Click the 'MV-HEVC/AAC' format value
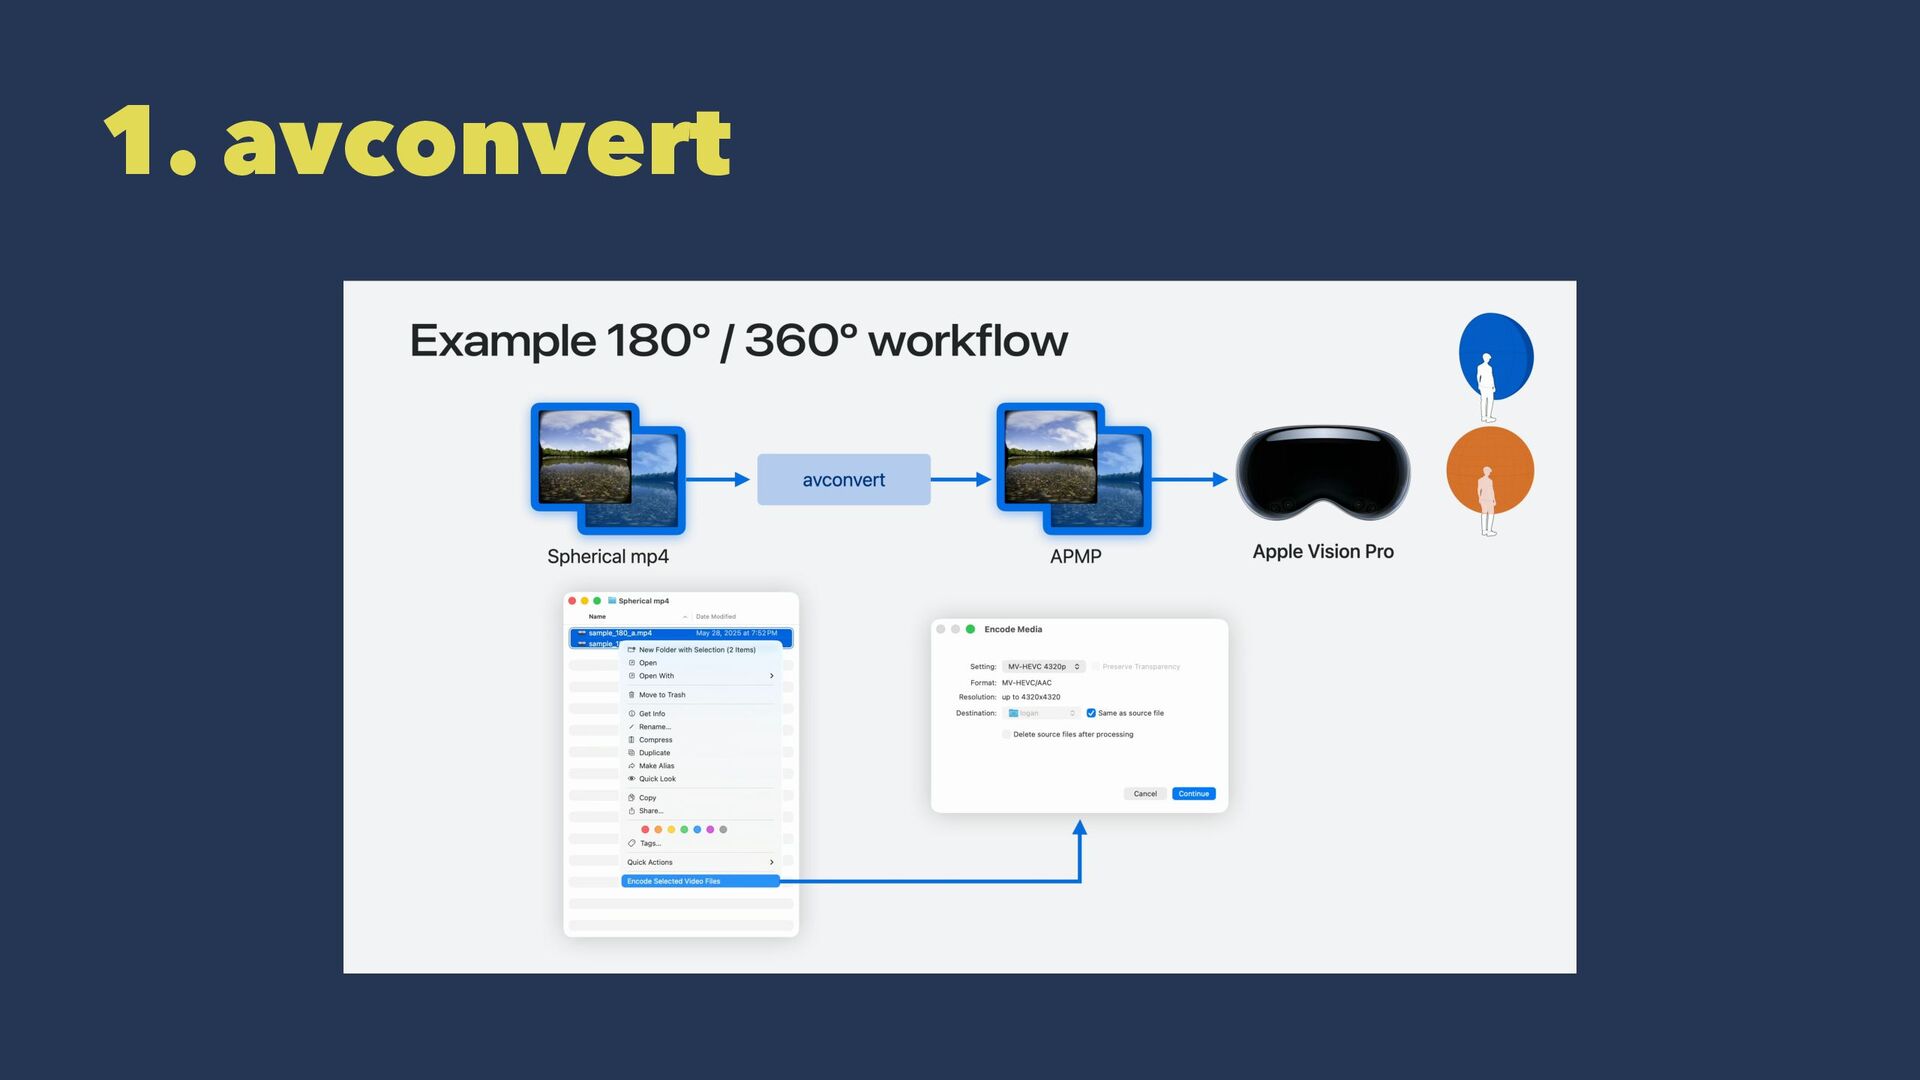The height and width of the screenshot is (1080, 1920). [1027, 683]
